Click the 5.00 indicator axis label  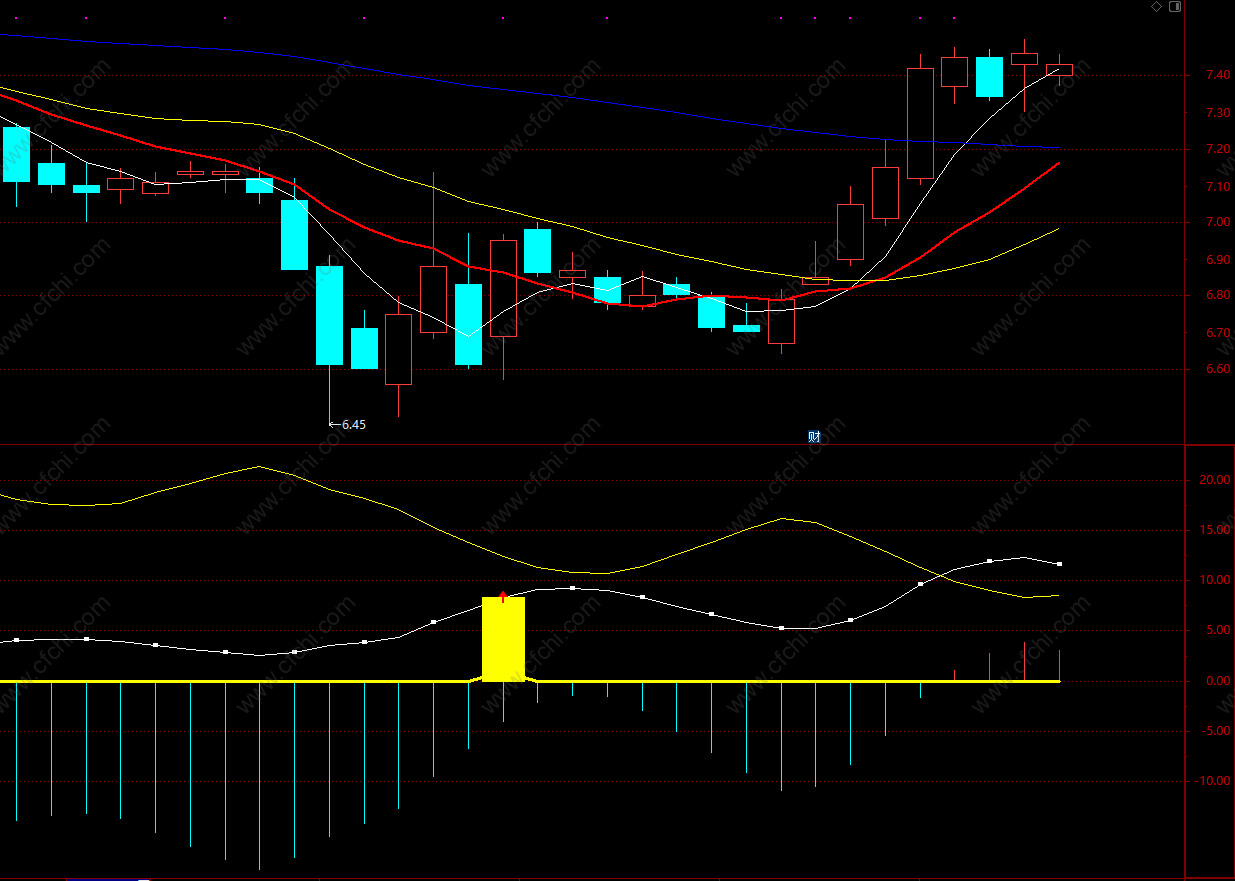click(x=1217, y=630)
